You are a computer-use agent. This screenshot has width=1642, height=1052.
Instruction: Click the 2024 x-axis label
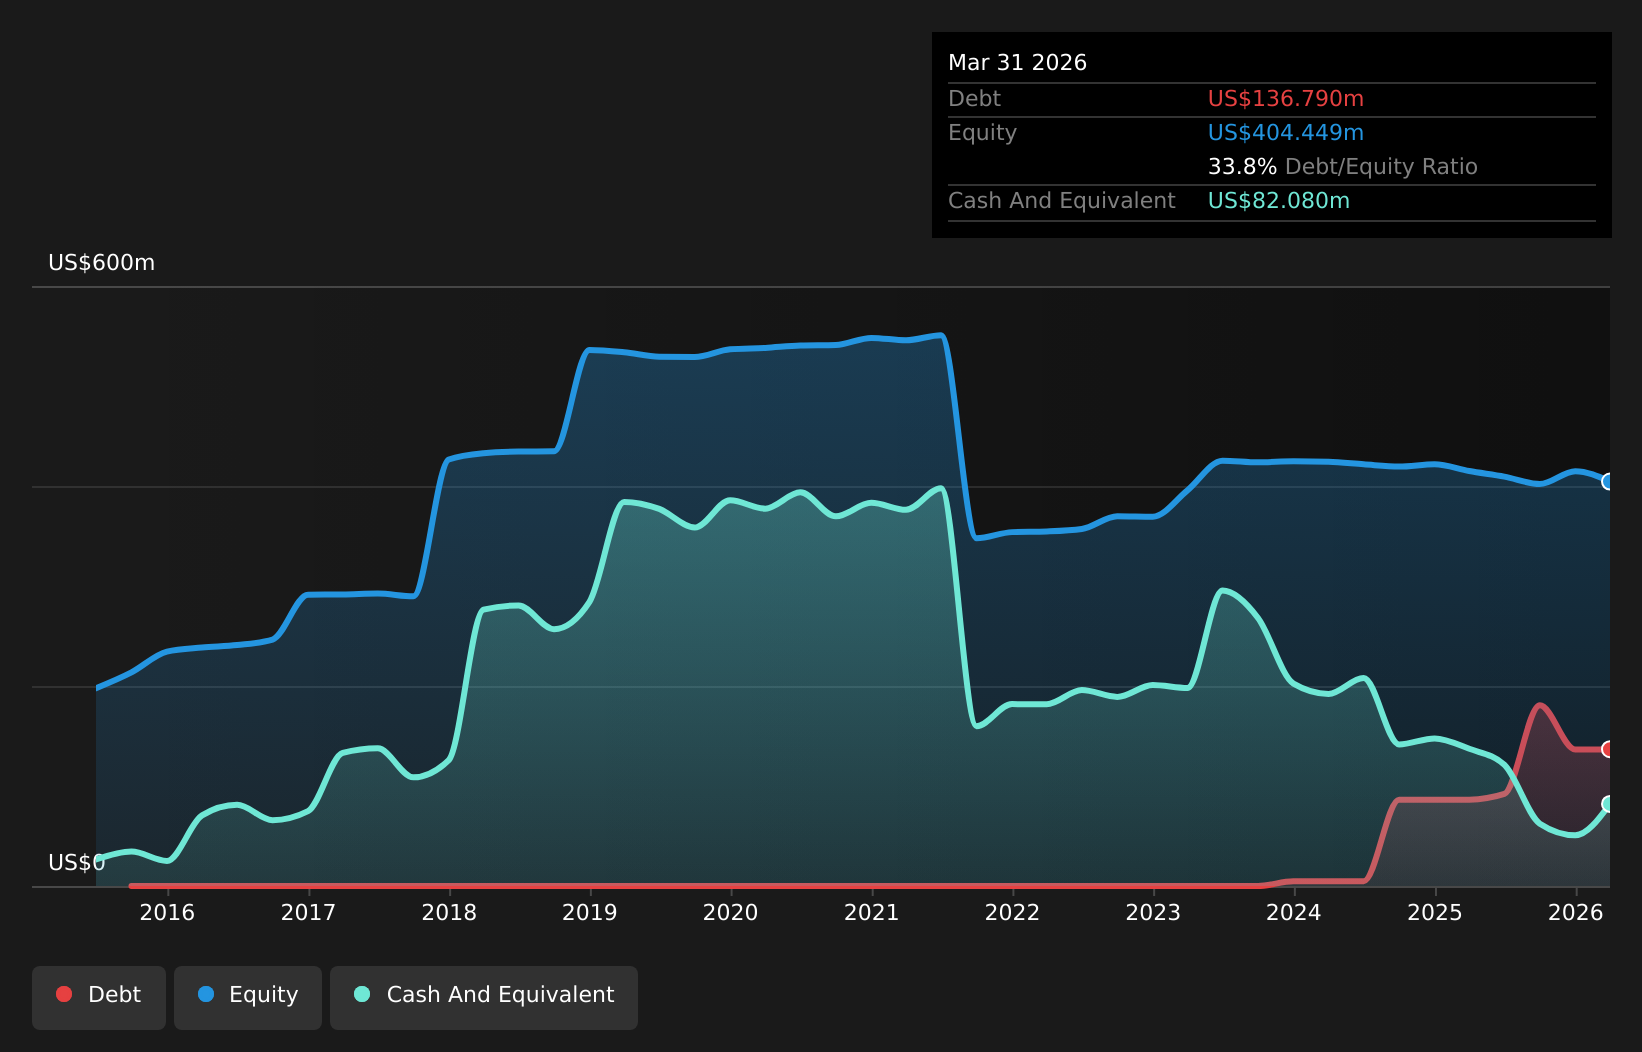[1294, 913]
